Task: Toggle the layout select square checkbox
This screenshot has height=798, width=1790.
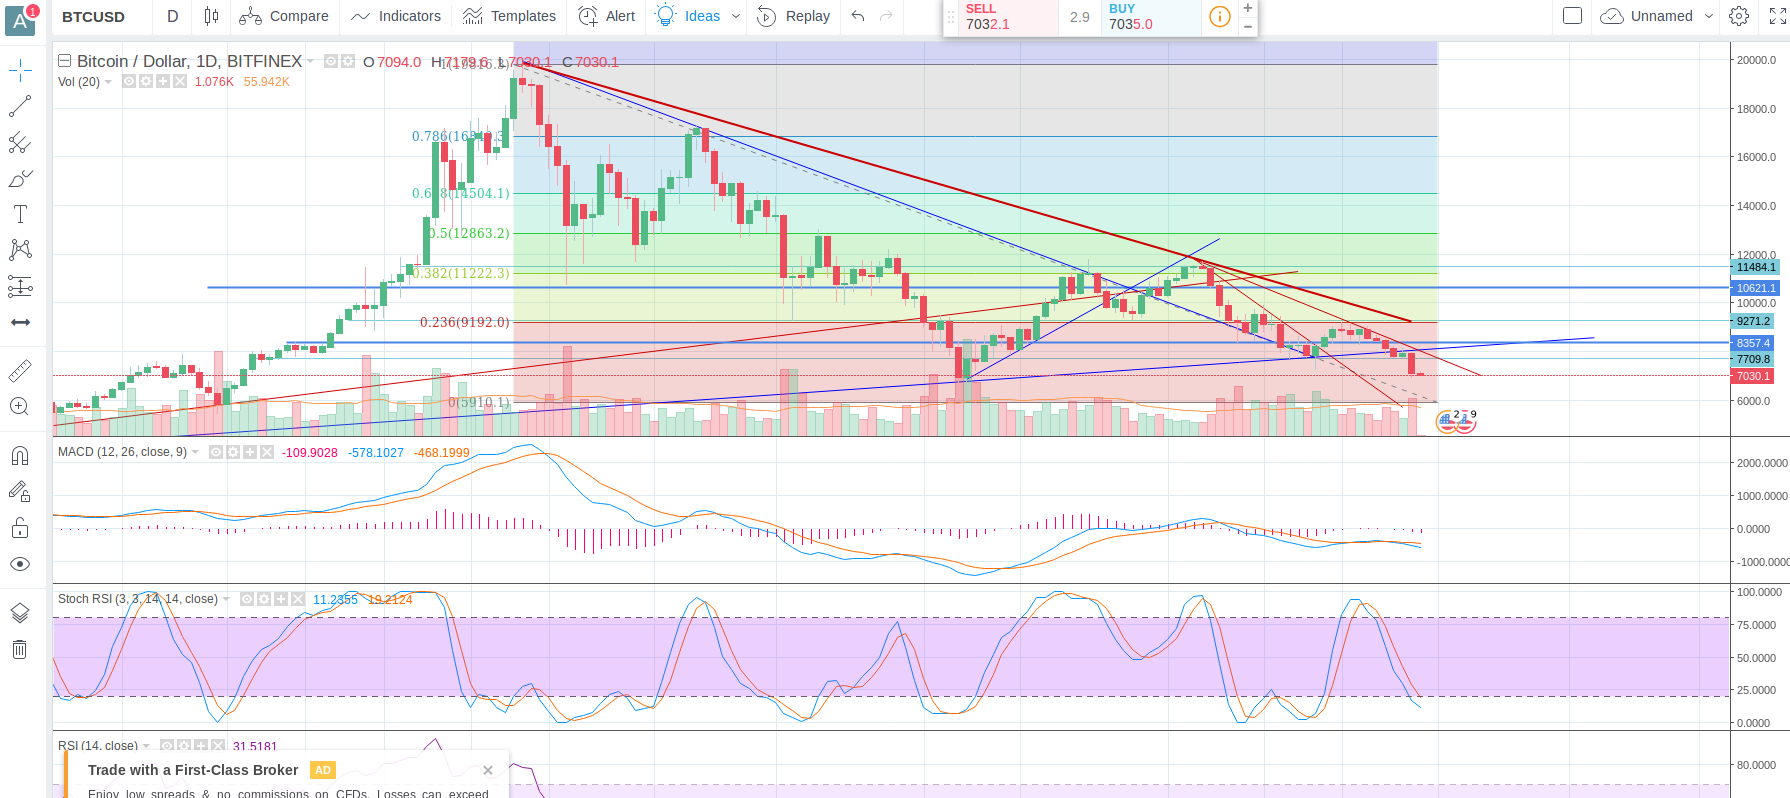Action: (x=1572, y=16)
